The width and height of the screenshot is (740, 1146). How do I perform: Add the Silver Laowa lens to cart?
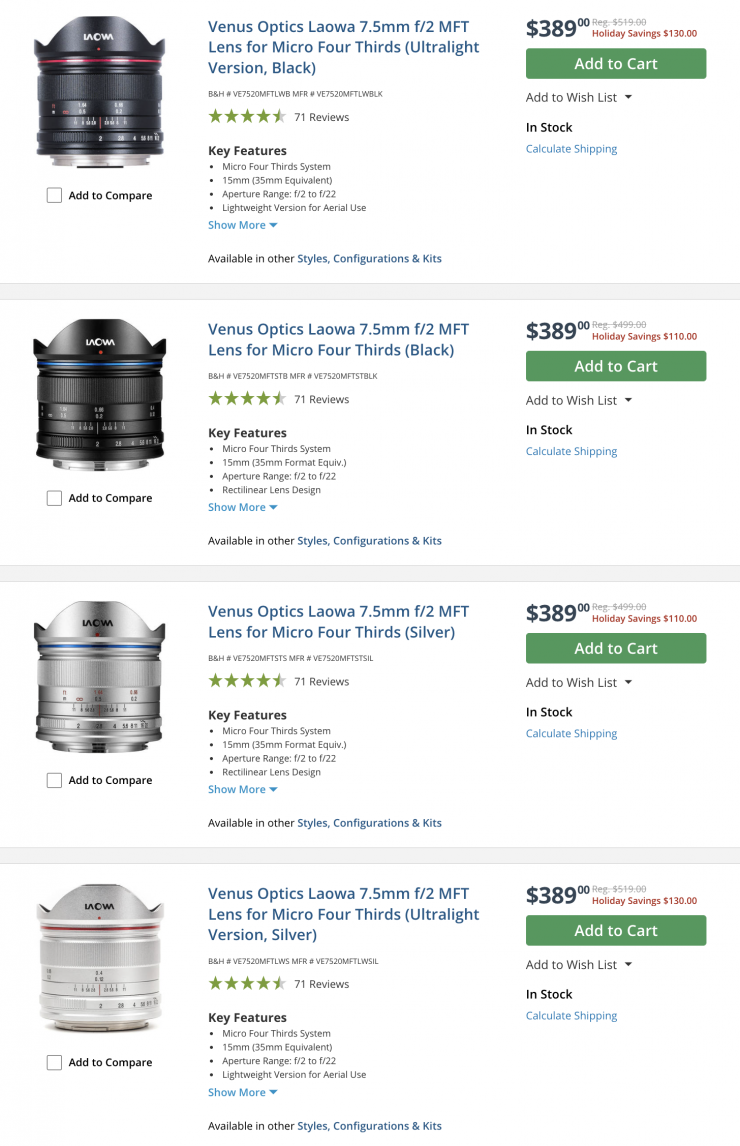pyautogui.click(x=615, y=648)
